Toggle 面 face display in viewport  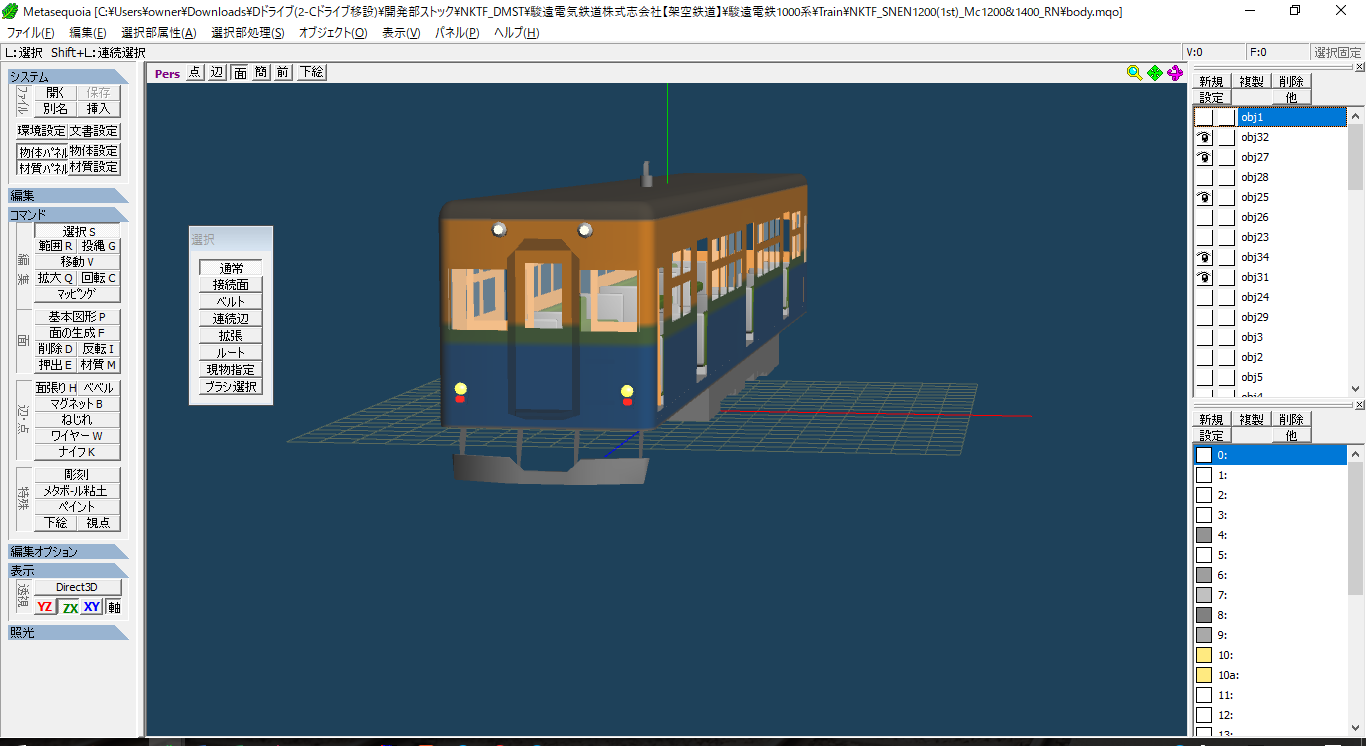click(x=240, y=72)
